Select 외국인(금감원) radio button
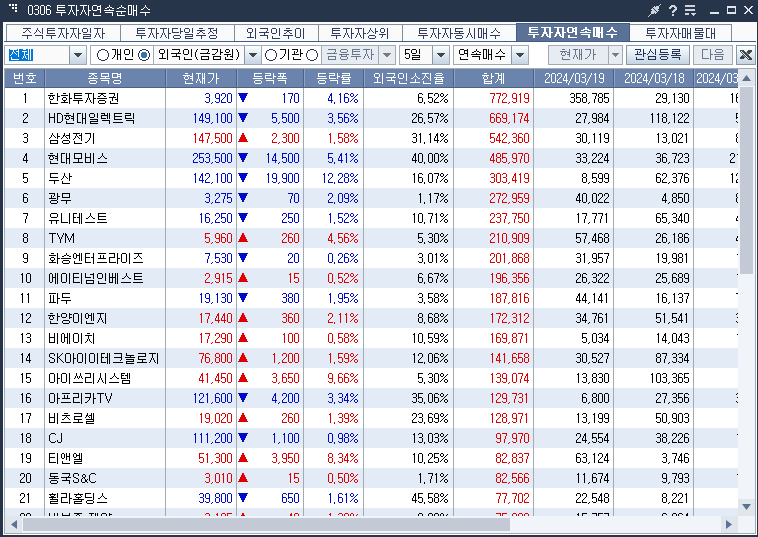 click(x=144, y=55)
